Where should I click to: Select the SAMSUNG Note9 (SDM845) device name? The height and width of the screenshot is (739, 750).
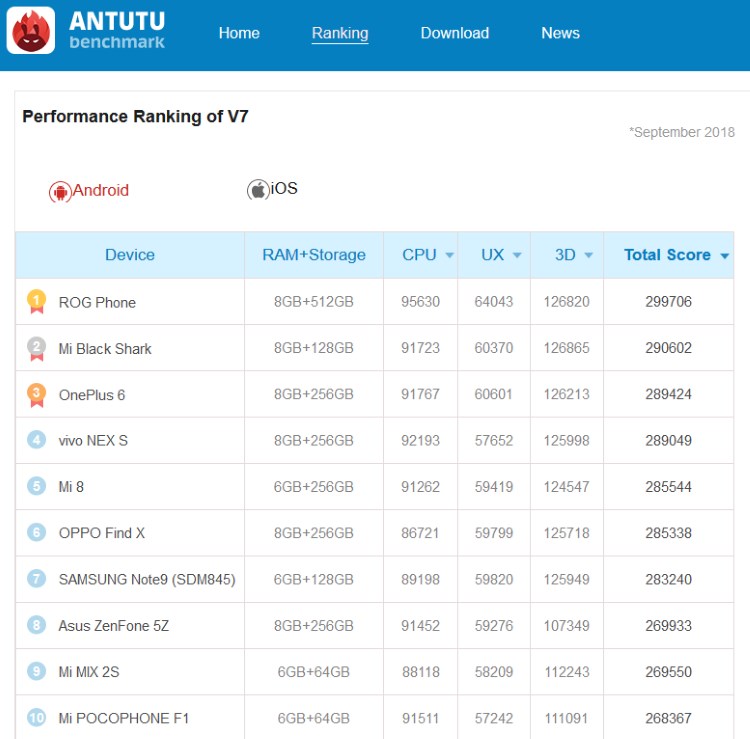tap(147, 579)
